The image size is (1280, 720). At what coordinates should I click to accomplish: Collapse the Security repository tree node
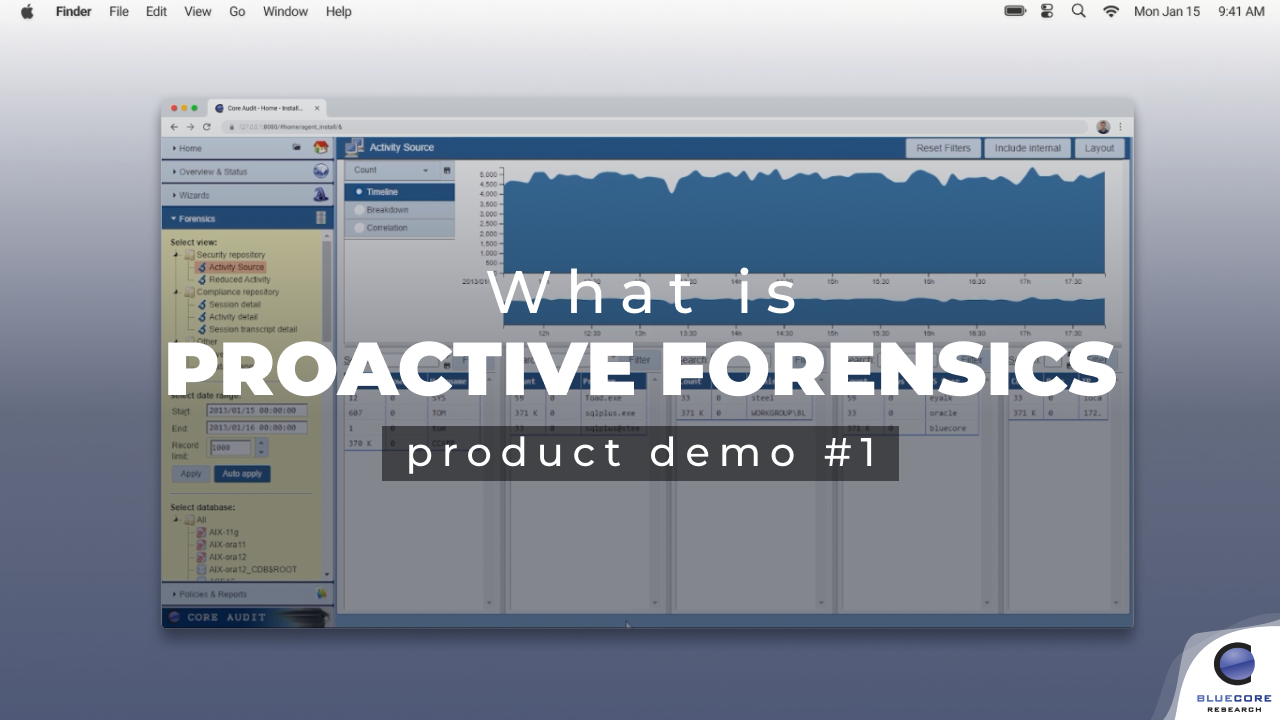177,255
